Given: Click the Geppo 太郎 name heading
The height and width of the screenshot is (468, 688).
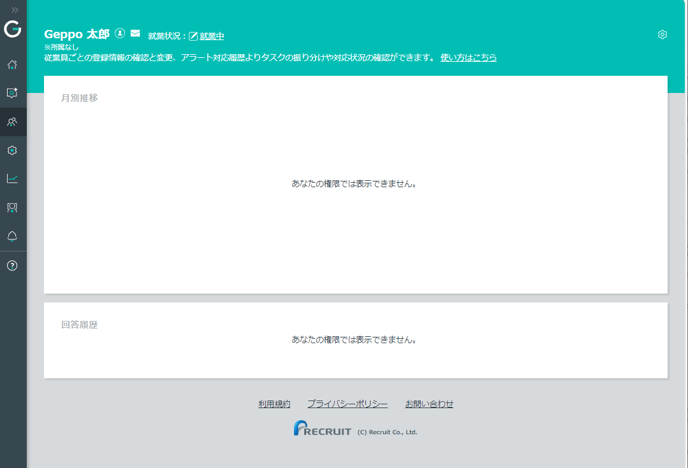Looking at the screenshot, I should pos(77,34).
